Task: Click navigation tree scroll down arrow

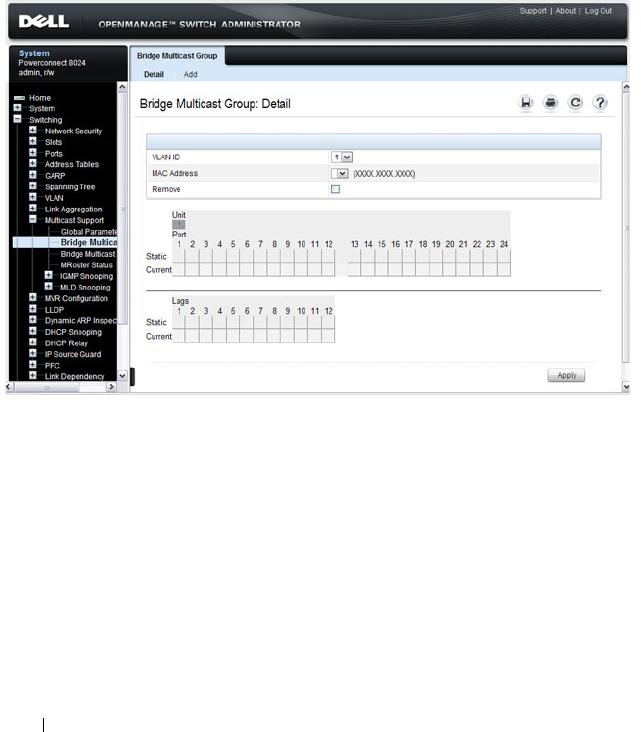Action: (122, 376)
